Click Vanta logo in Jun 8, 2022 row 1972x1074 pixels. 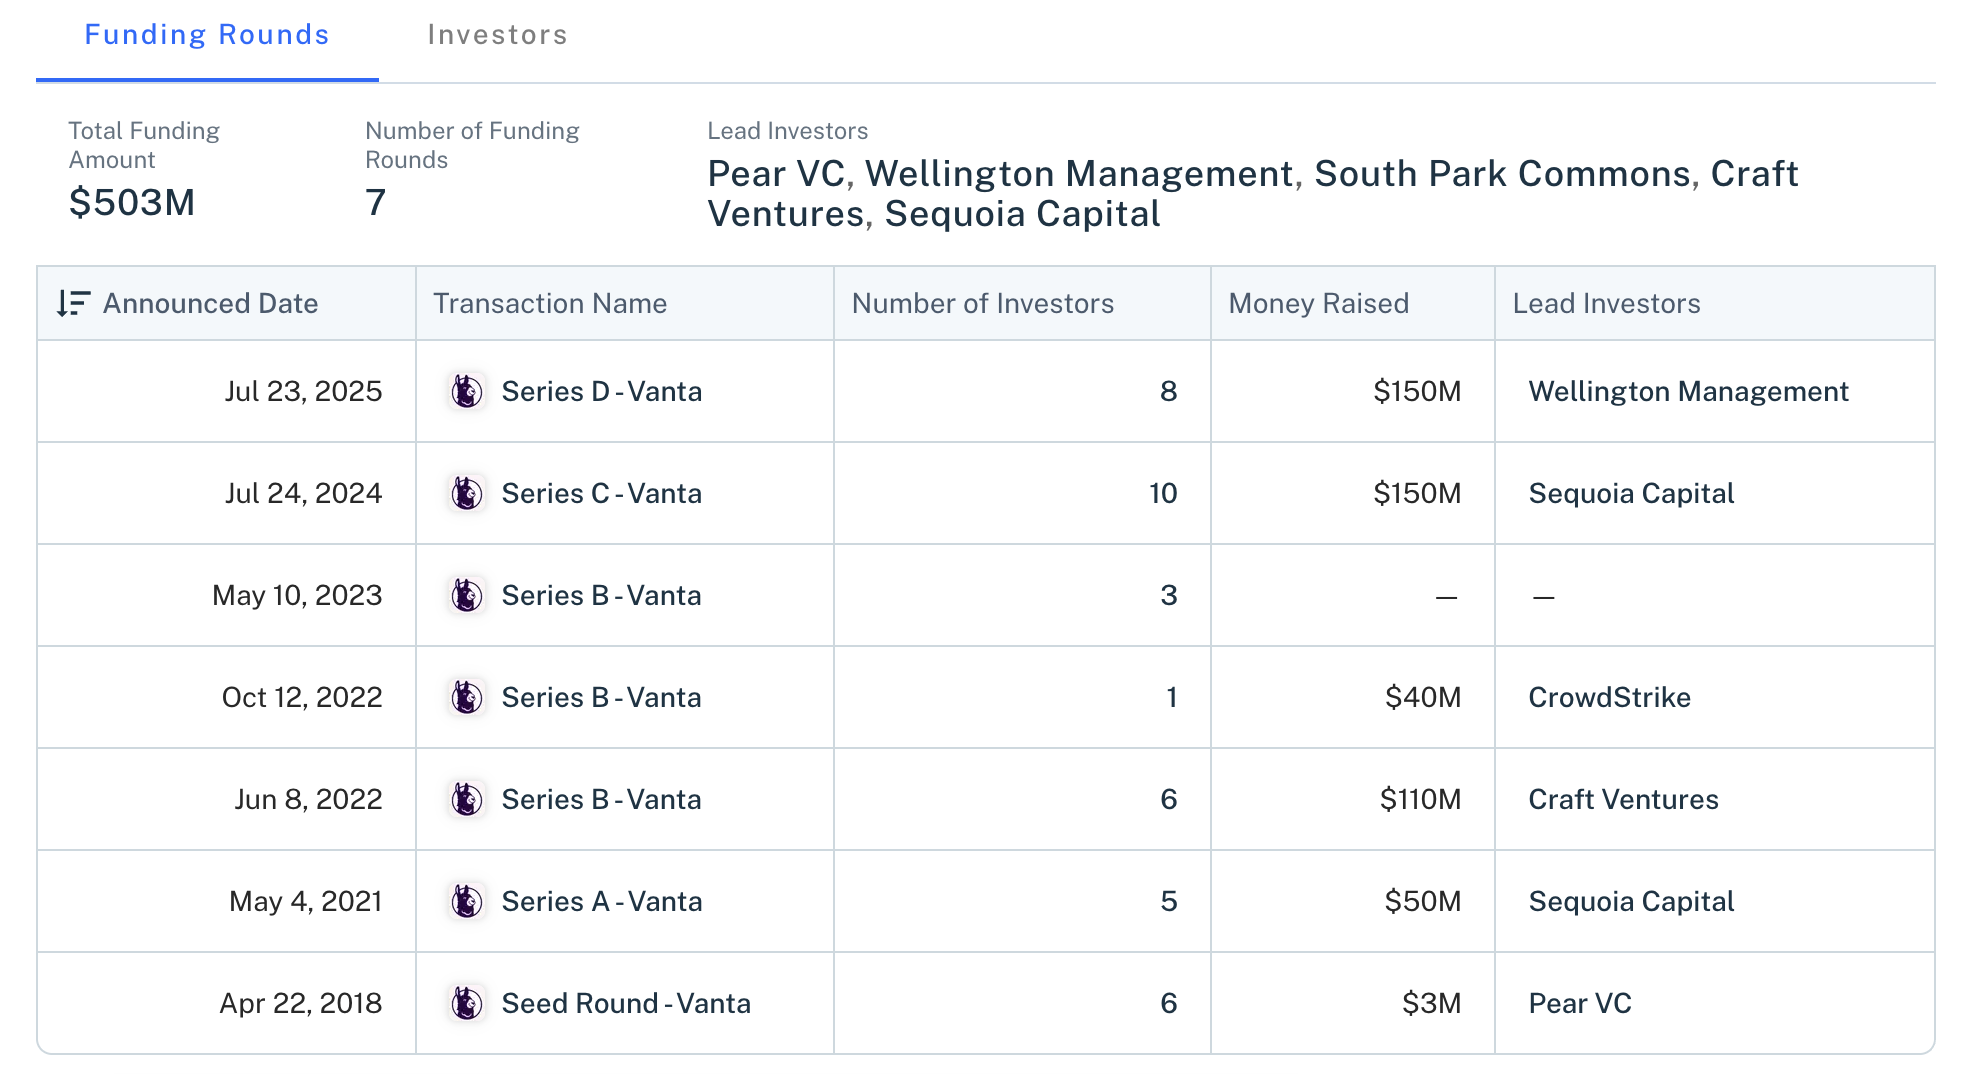(x=466, y=799)
